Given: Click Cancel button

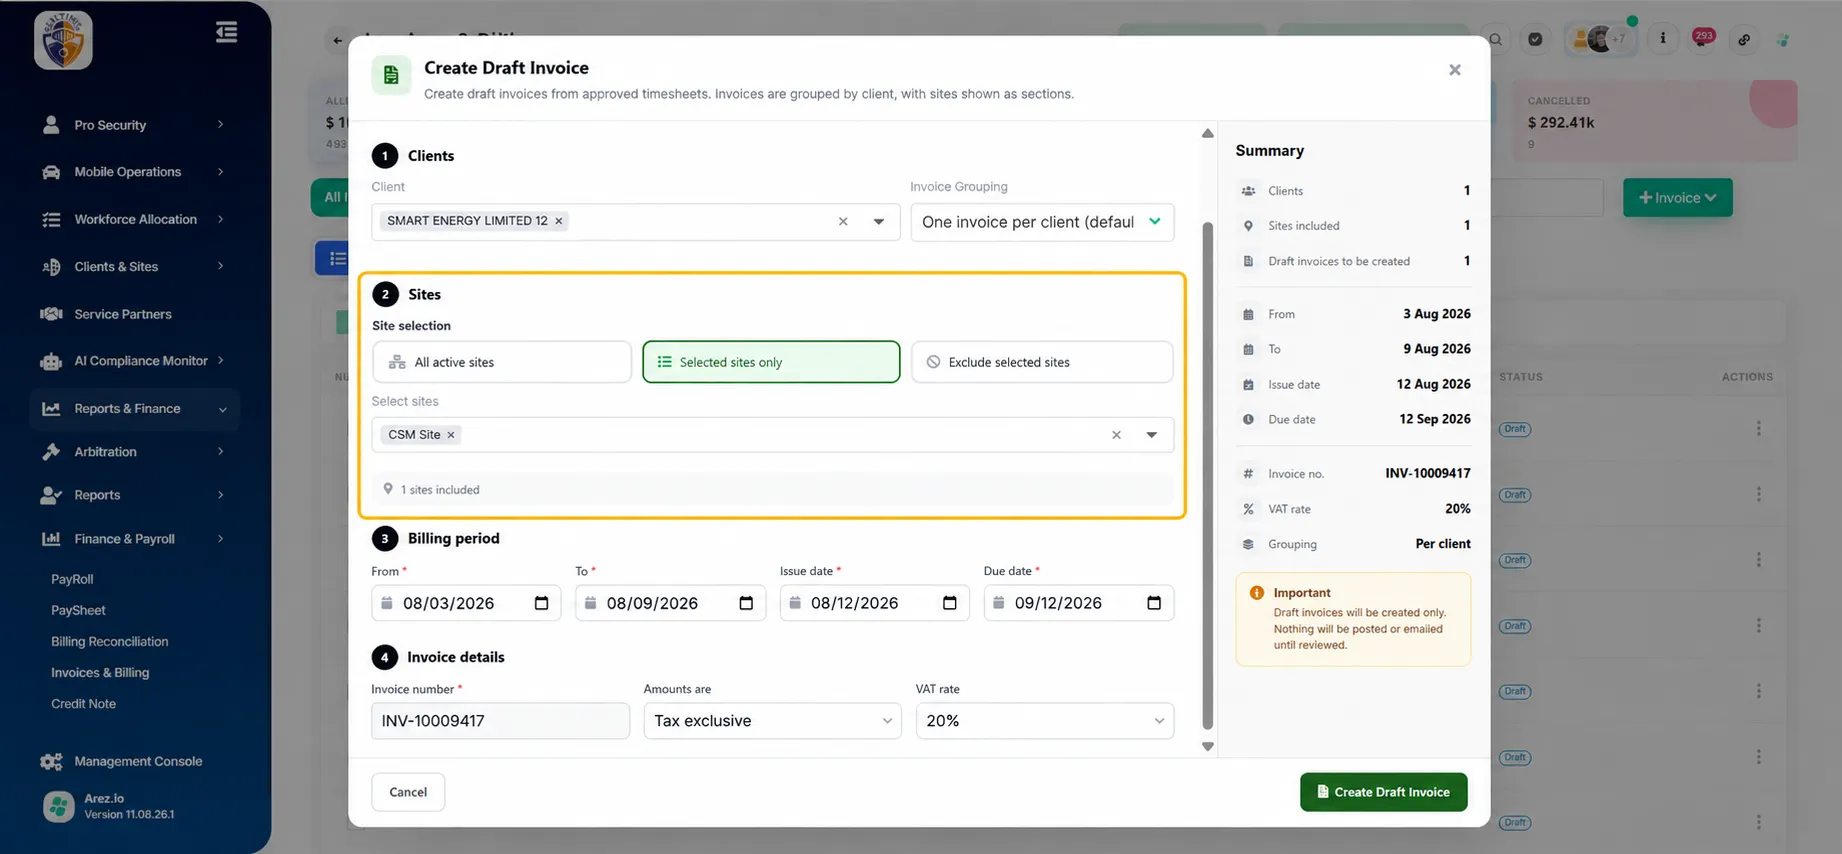Looking at the screenshot, I should coord(408,792).
